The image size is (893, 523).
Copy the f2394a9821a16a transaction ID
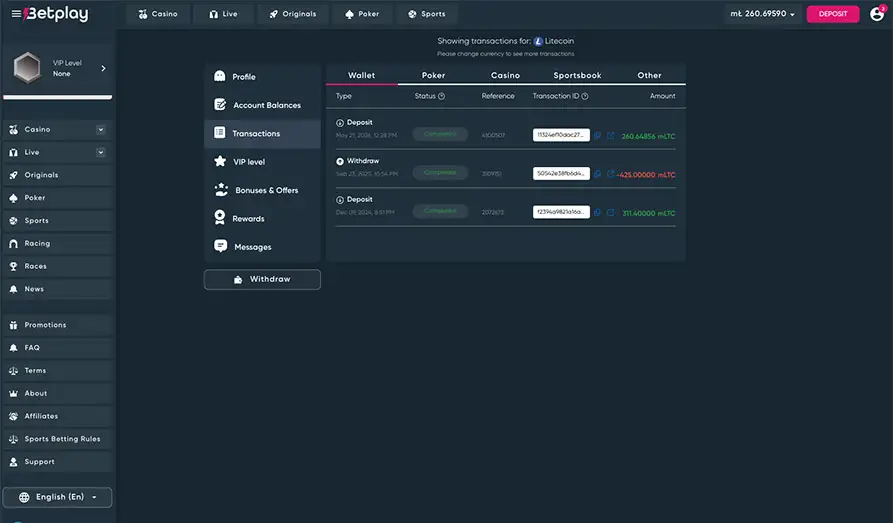pyautogui.click(x=597, y=213)
